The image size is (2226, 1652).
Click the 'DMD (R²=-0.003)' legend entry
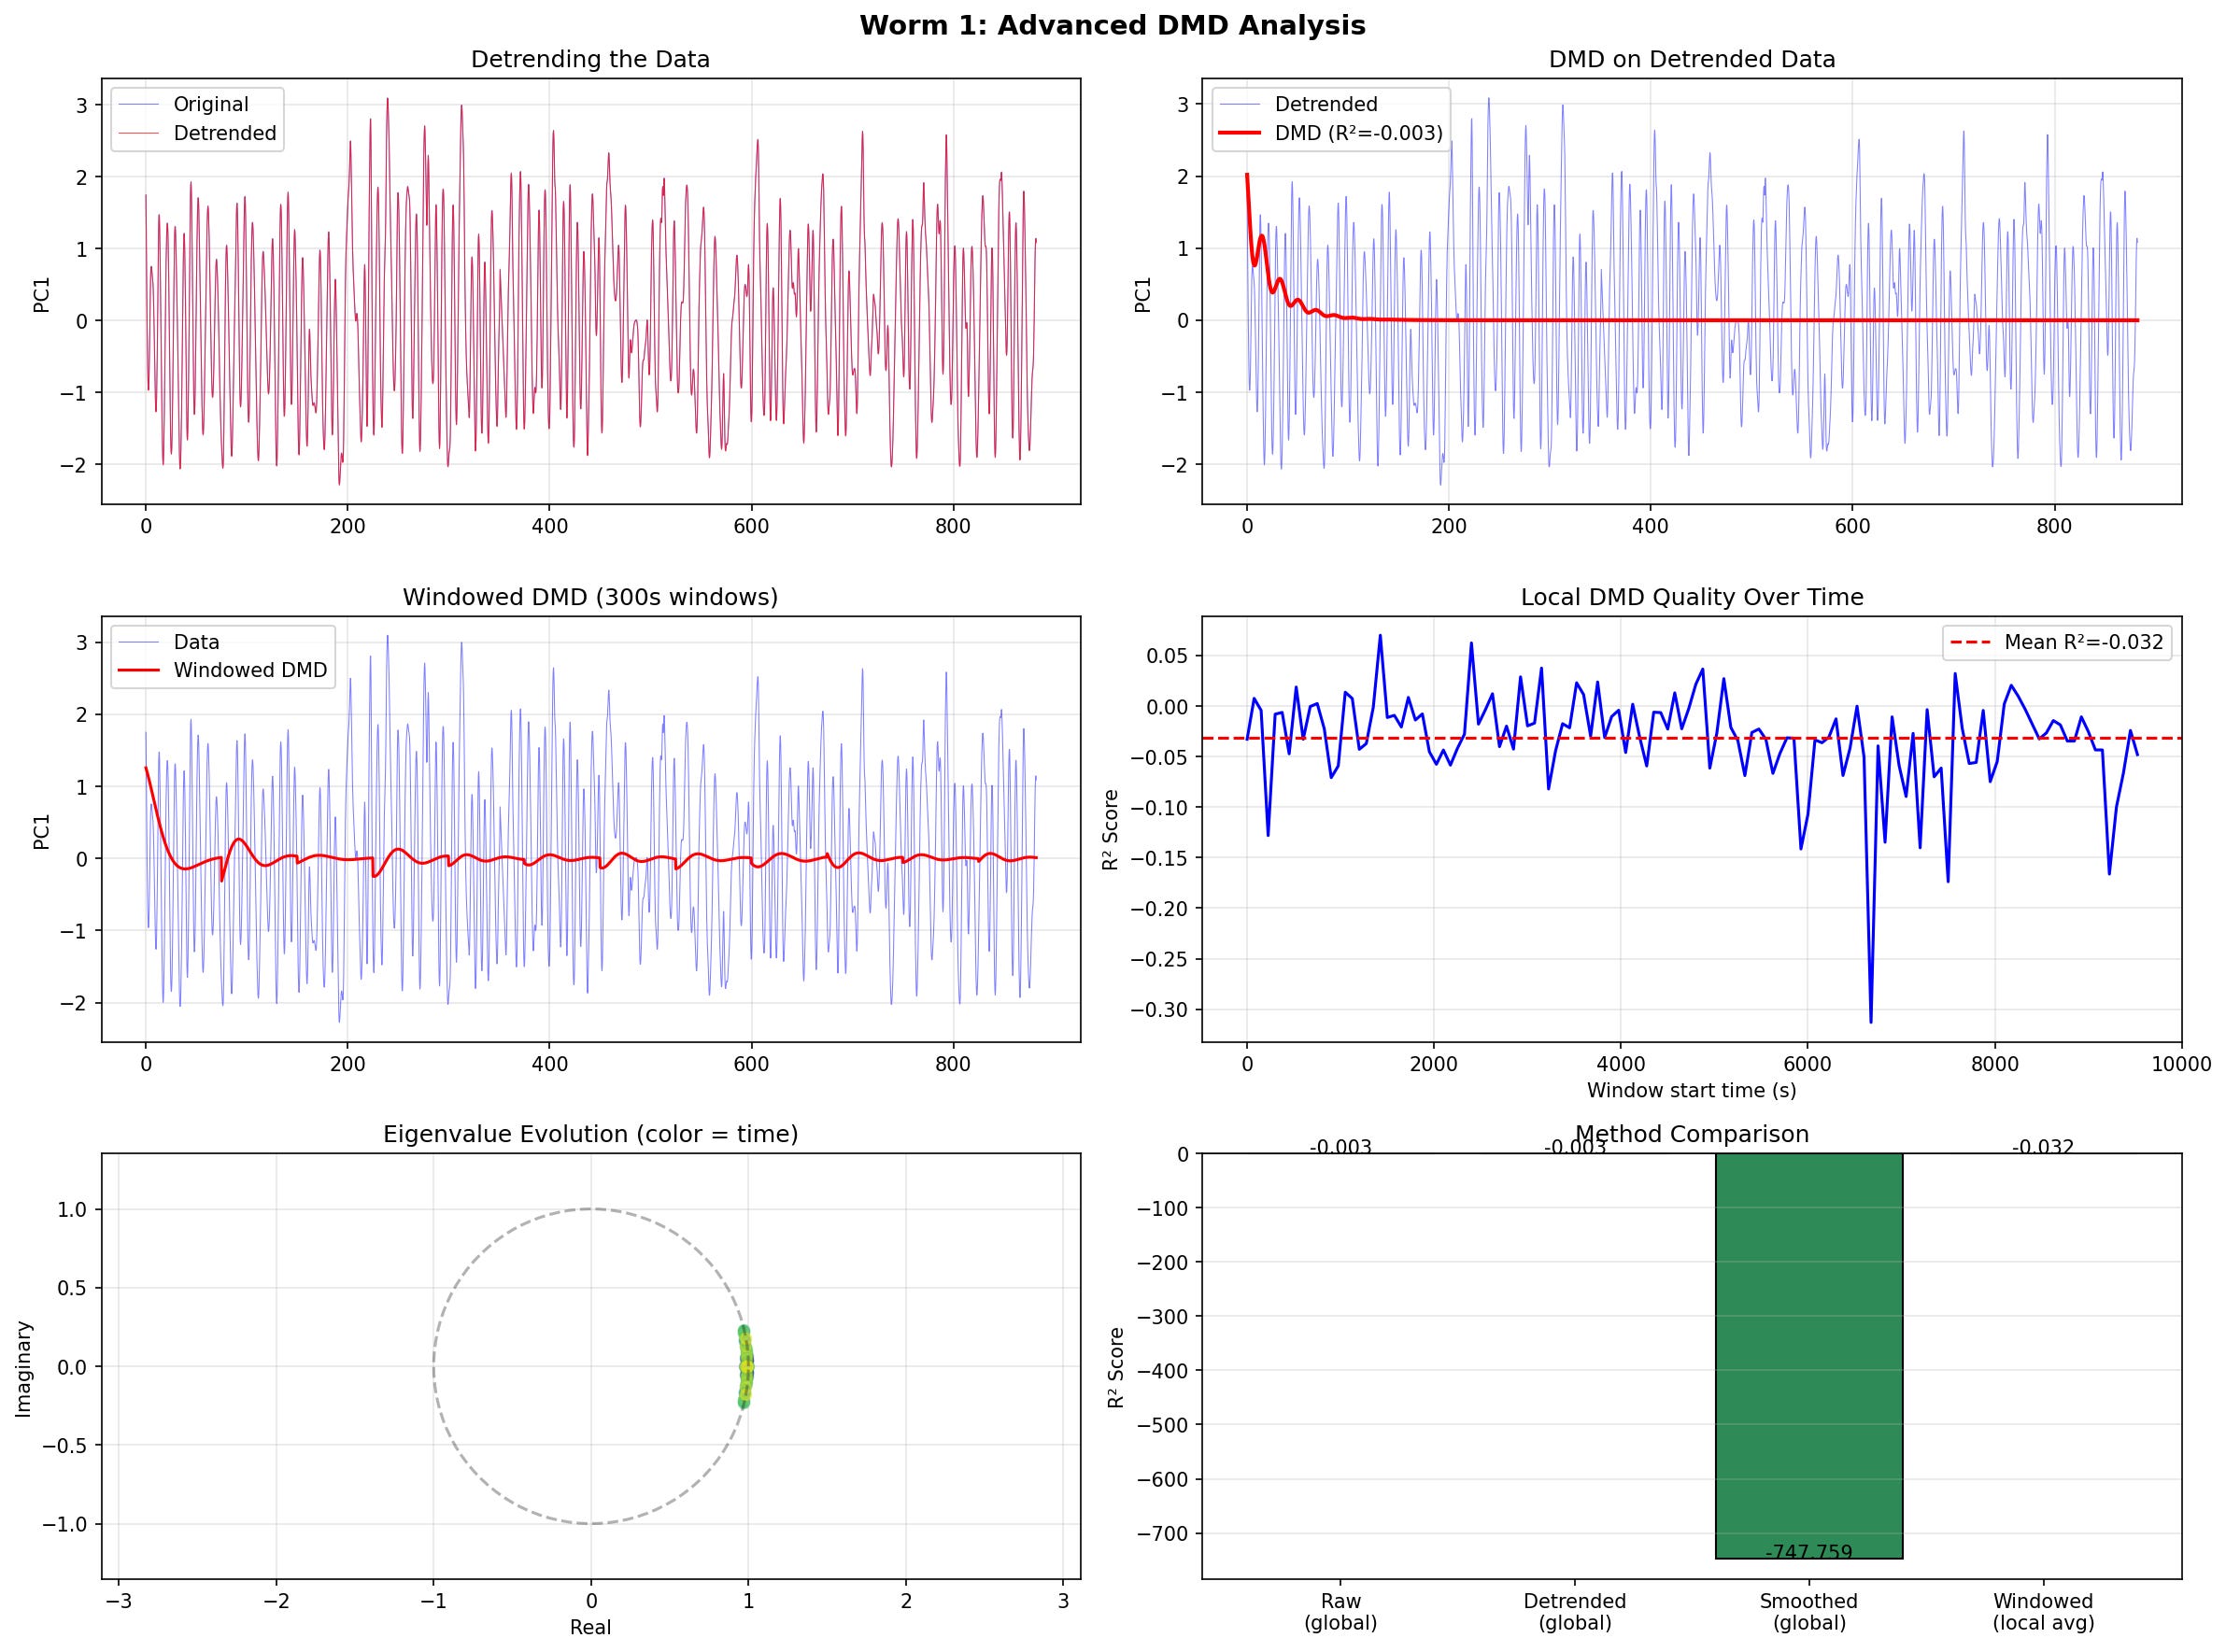pos(1358,133)
